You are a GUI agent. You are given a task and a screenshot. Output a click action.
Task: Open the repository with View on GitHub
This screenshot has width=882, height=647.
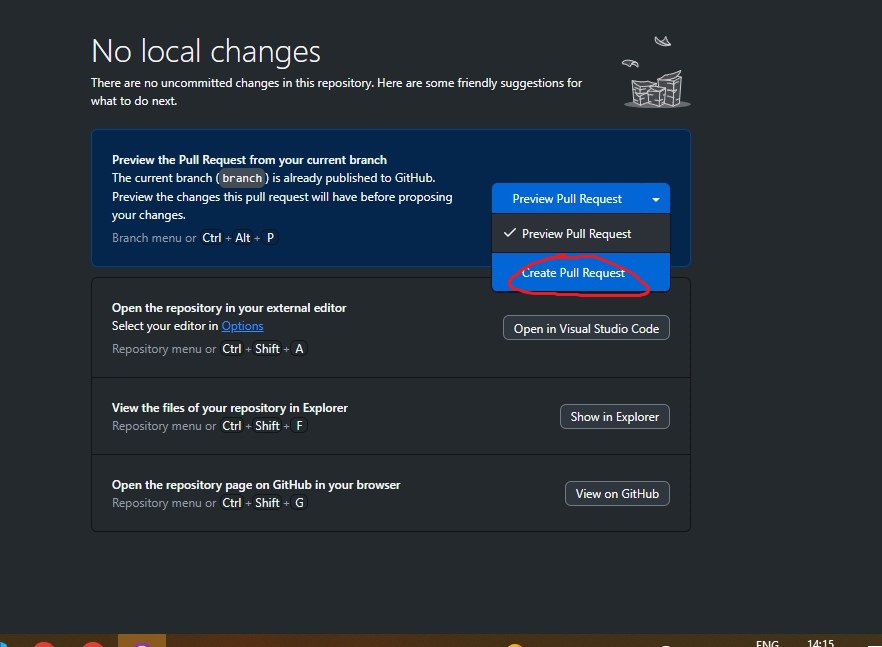(617, 494)
